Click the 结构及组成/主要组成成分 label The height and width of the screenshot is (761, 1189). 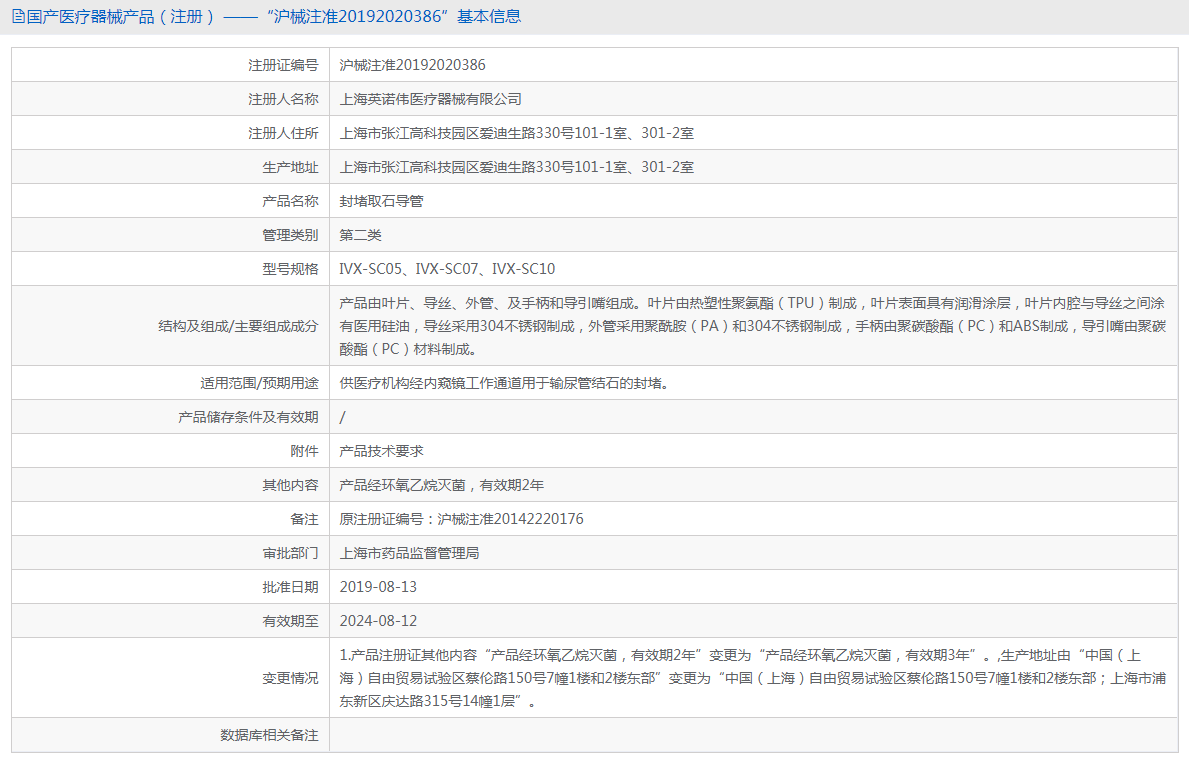click(x=238, y=326)
